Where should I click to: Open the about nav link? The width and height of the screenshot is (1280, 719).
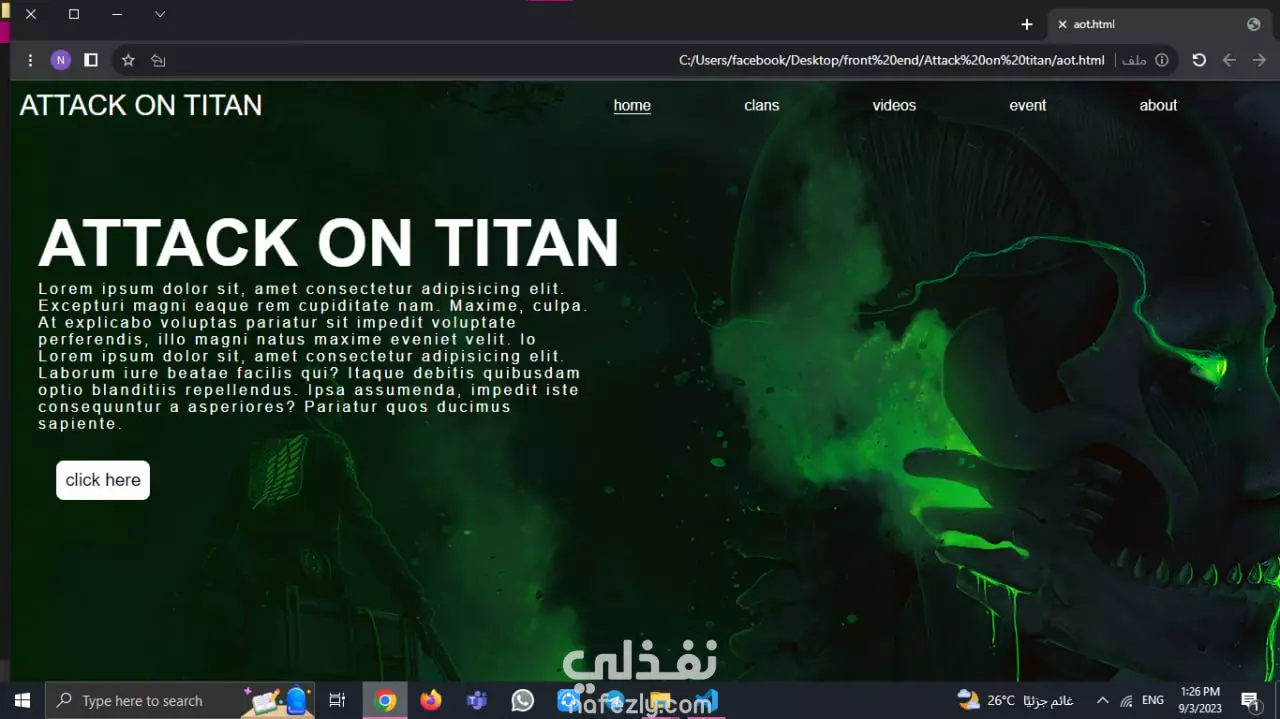pos(1158,105)
